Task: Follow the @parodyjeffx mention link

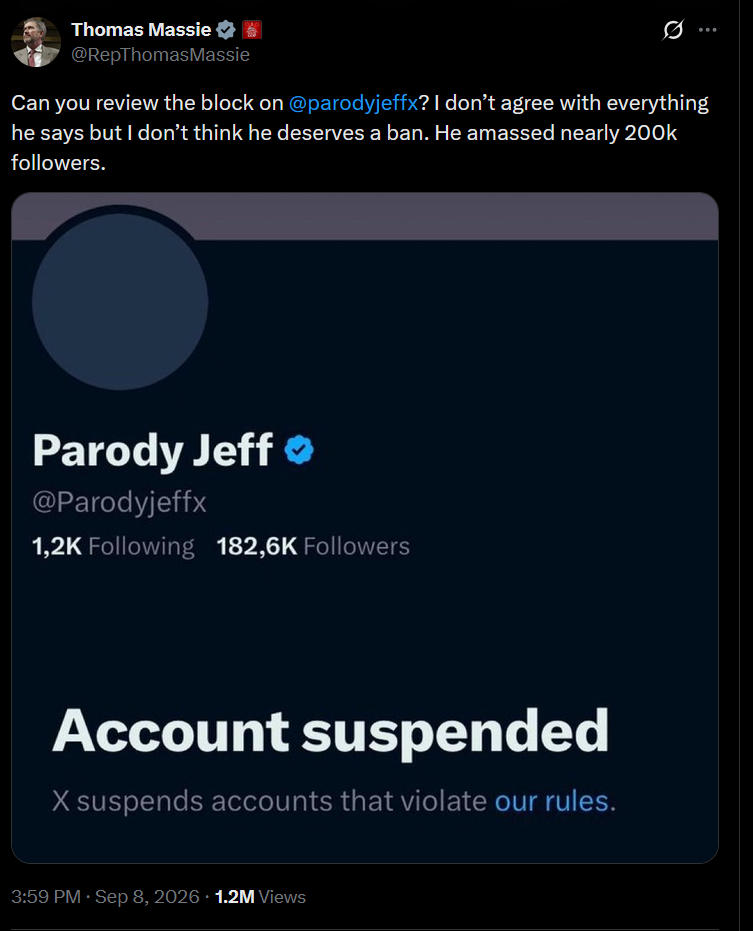Action: point(353,103)
